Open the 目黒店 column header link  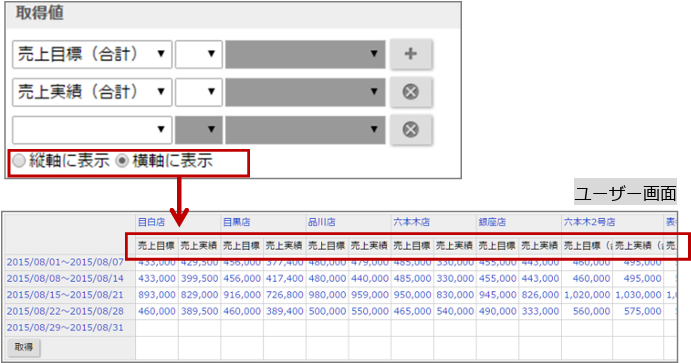coord(236,222)
